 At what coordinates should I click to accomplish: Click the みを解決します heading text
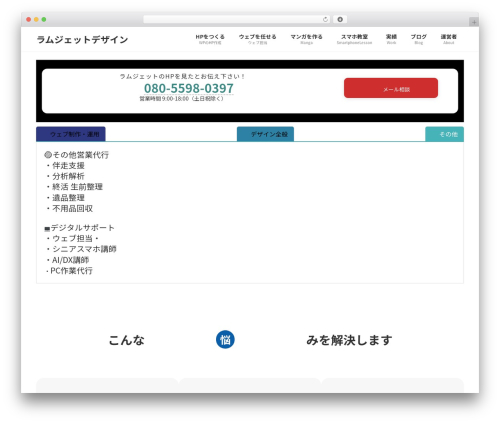click(x=349, y=340)
